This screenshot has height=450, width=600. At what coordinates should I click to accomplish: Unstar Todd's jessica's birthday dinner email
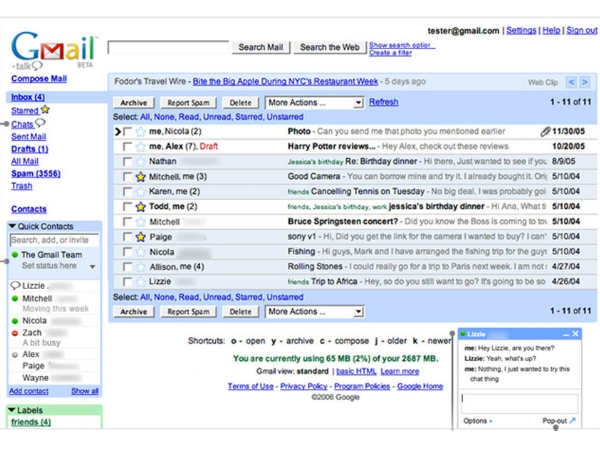tap(141, 207)
